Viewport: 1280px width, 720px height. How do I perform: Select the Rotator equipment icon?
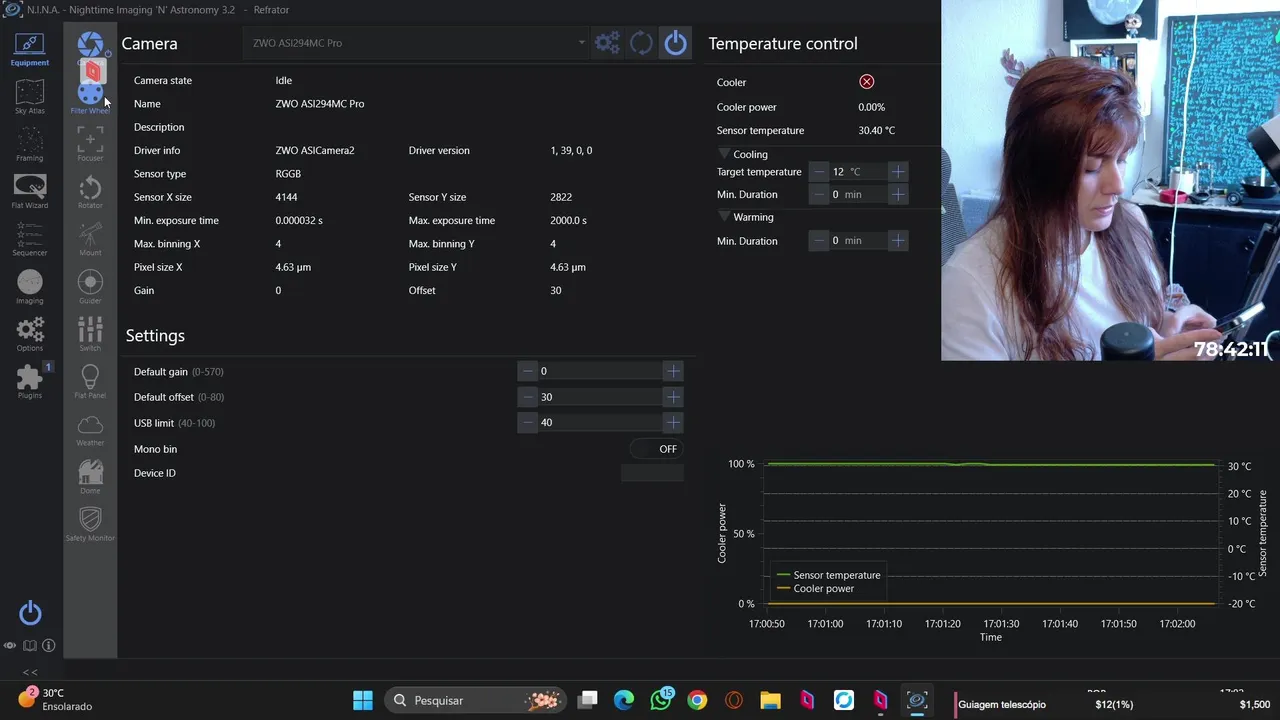(x=90, y=192)
